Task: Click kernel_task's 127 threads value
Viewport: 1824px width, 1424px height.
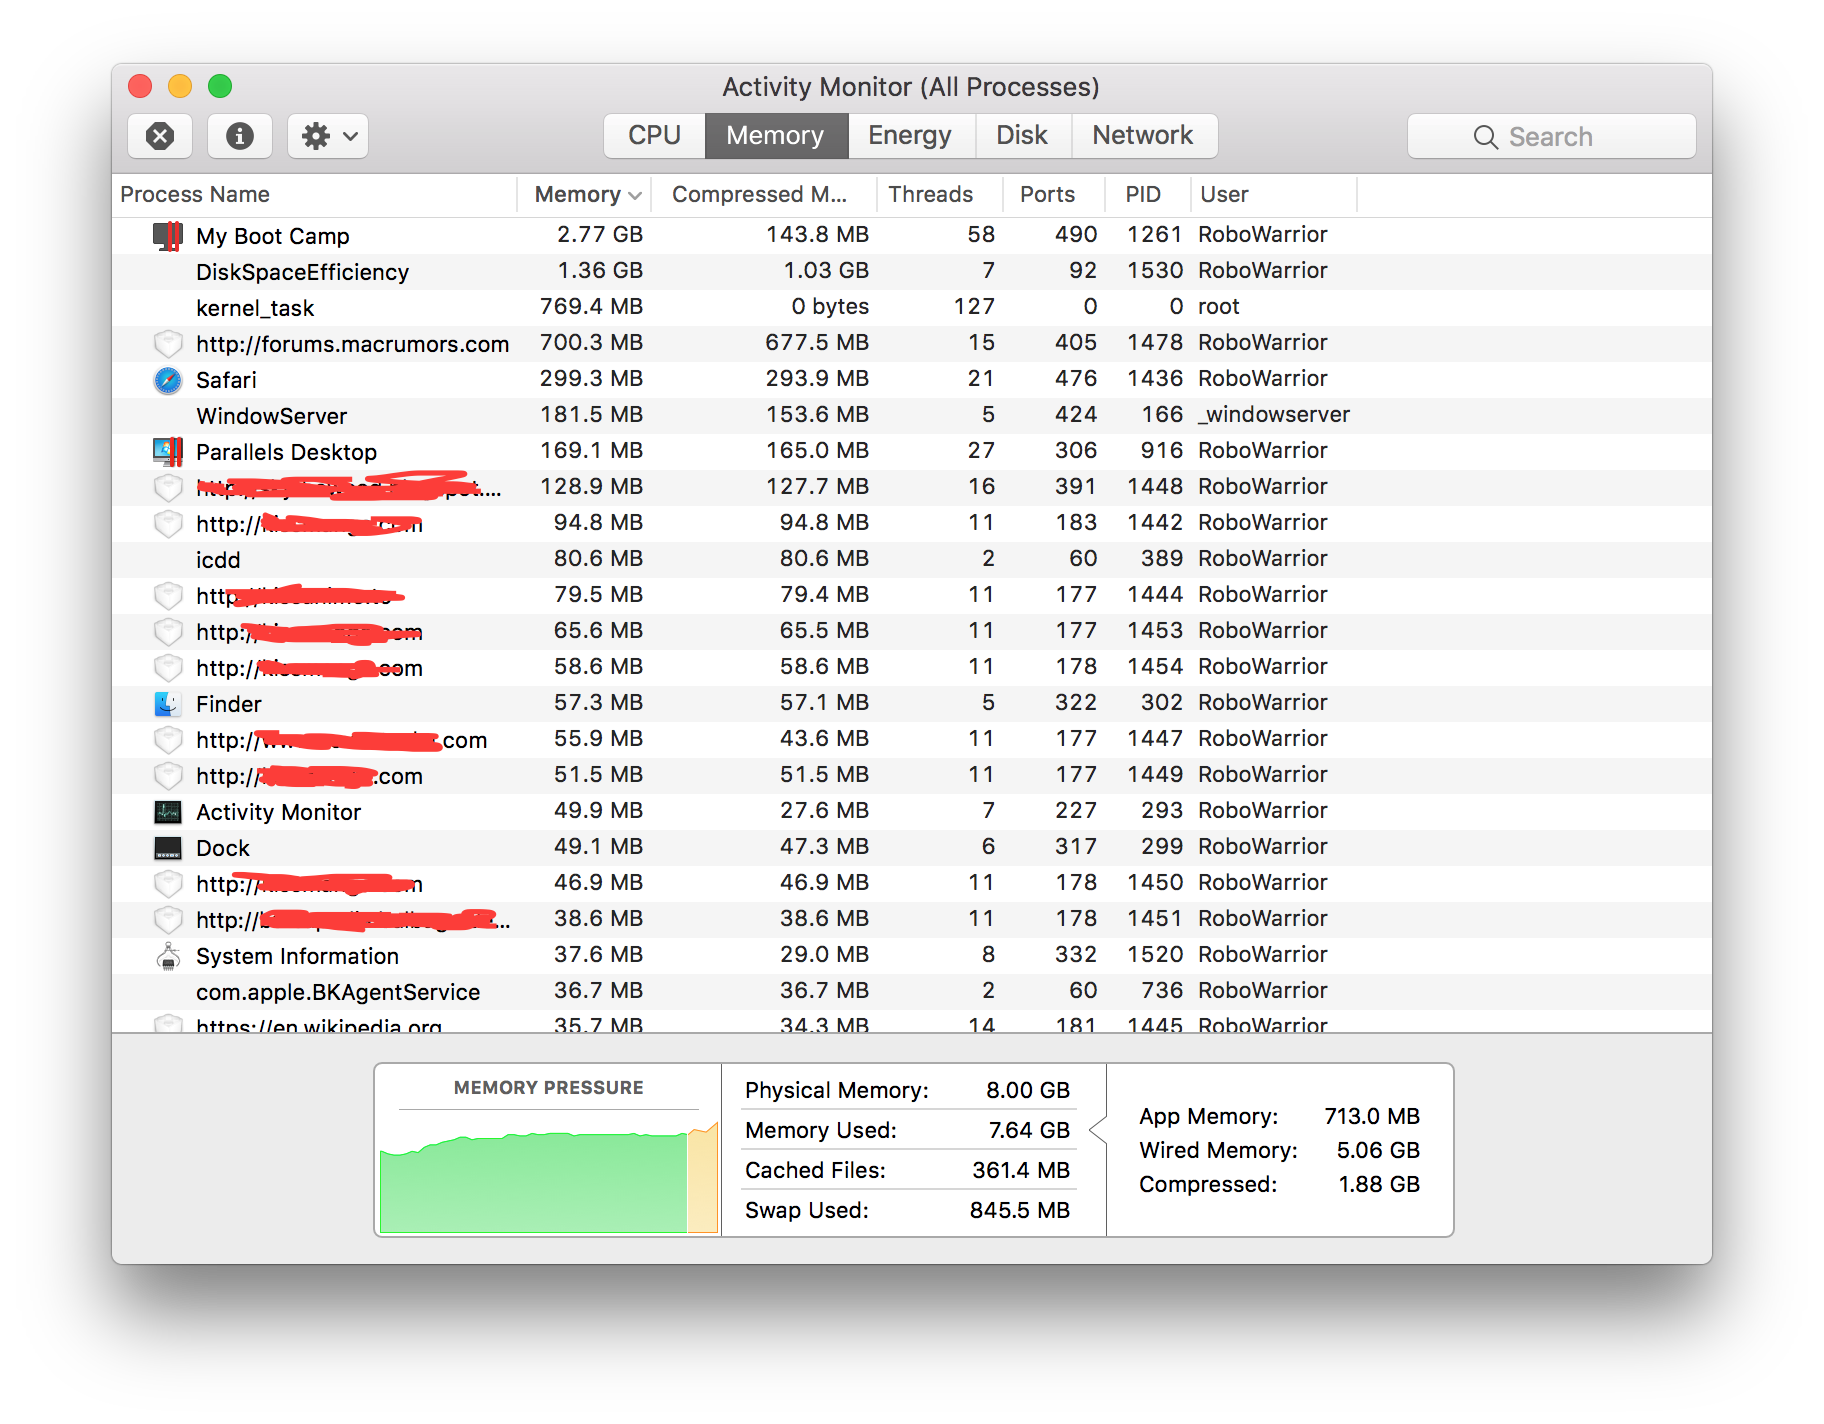Action: 974,306
